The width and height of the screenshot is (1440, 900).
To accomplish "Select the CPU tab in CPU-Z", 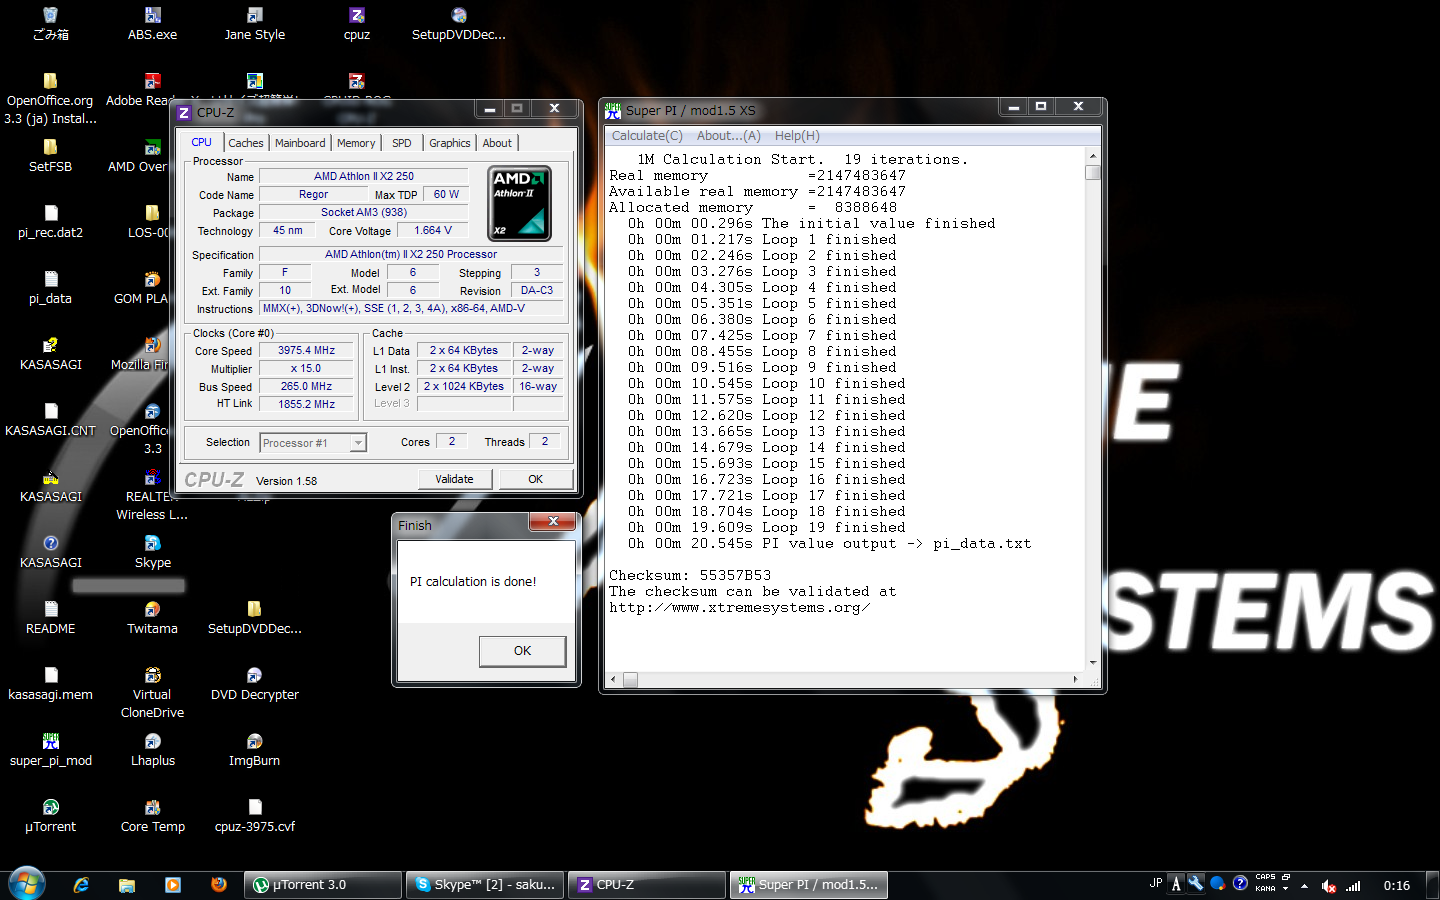I will 202,142.
